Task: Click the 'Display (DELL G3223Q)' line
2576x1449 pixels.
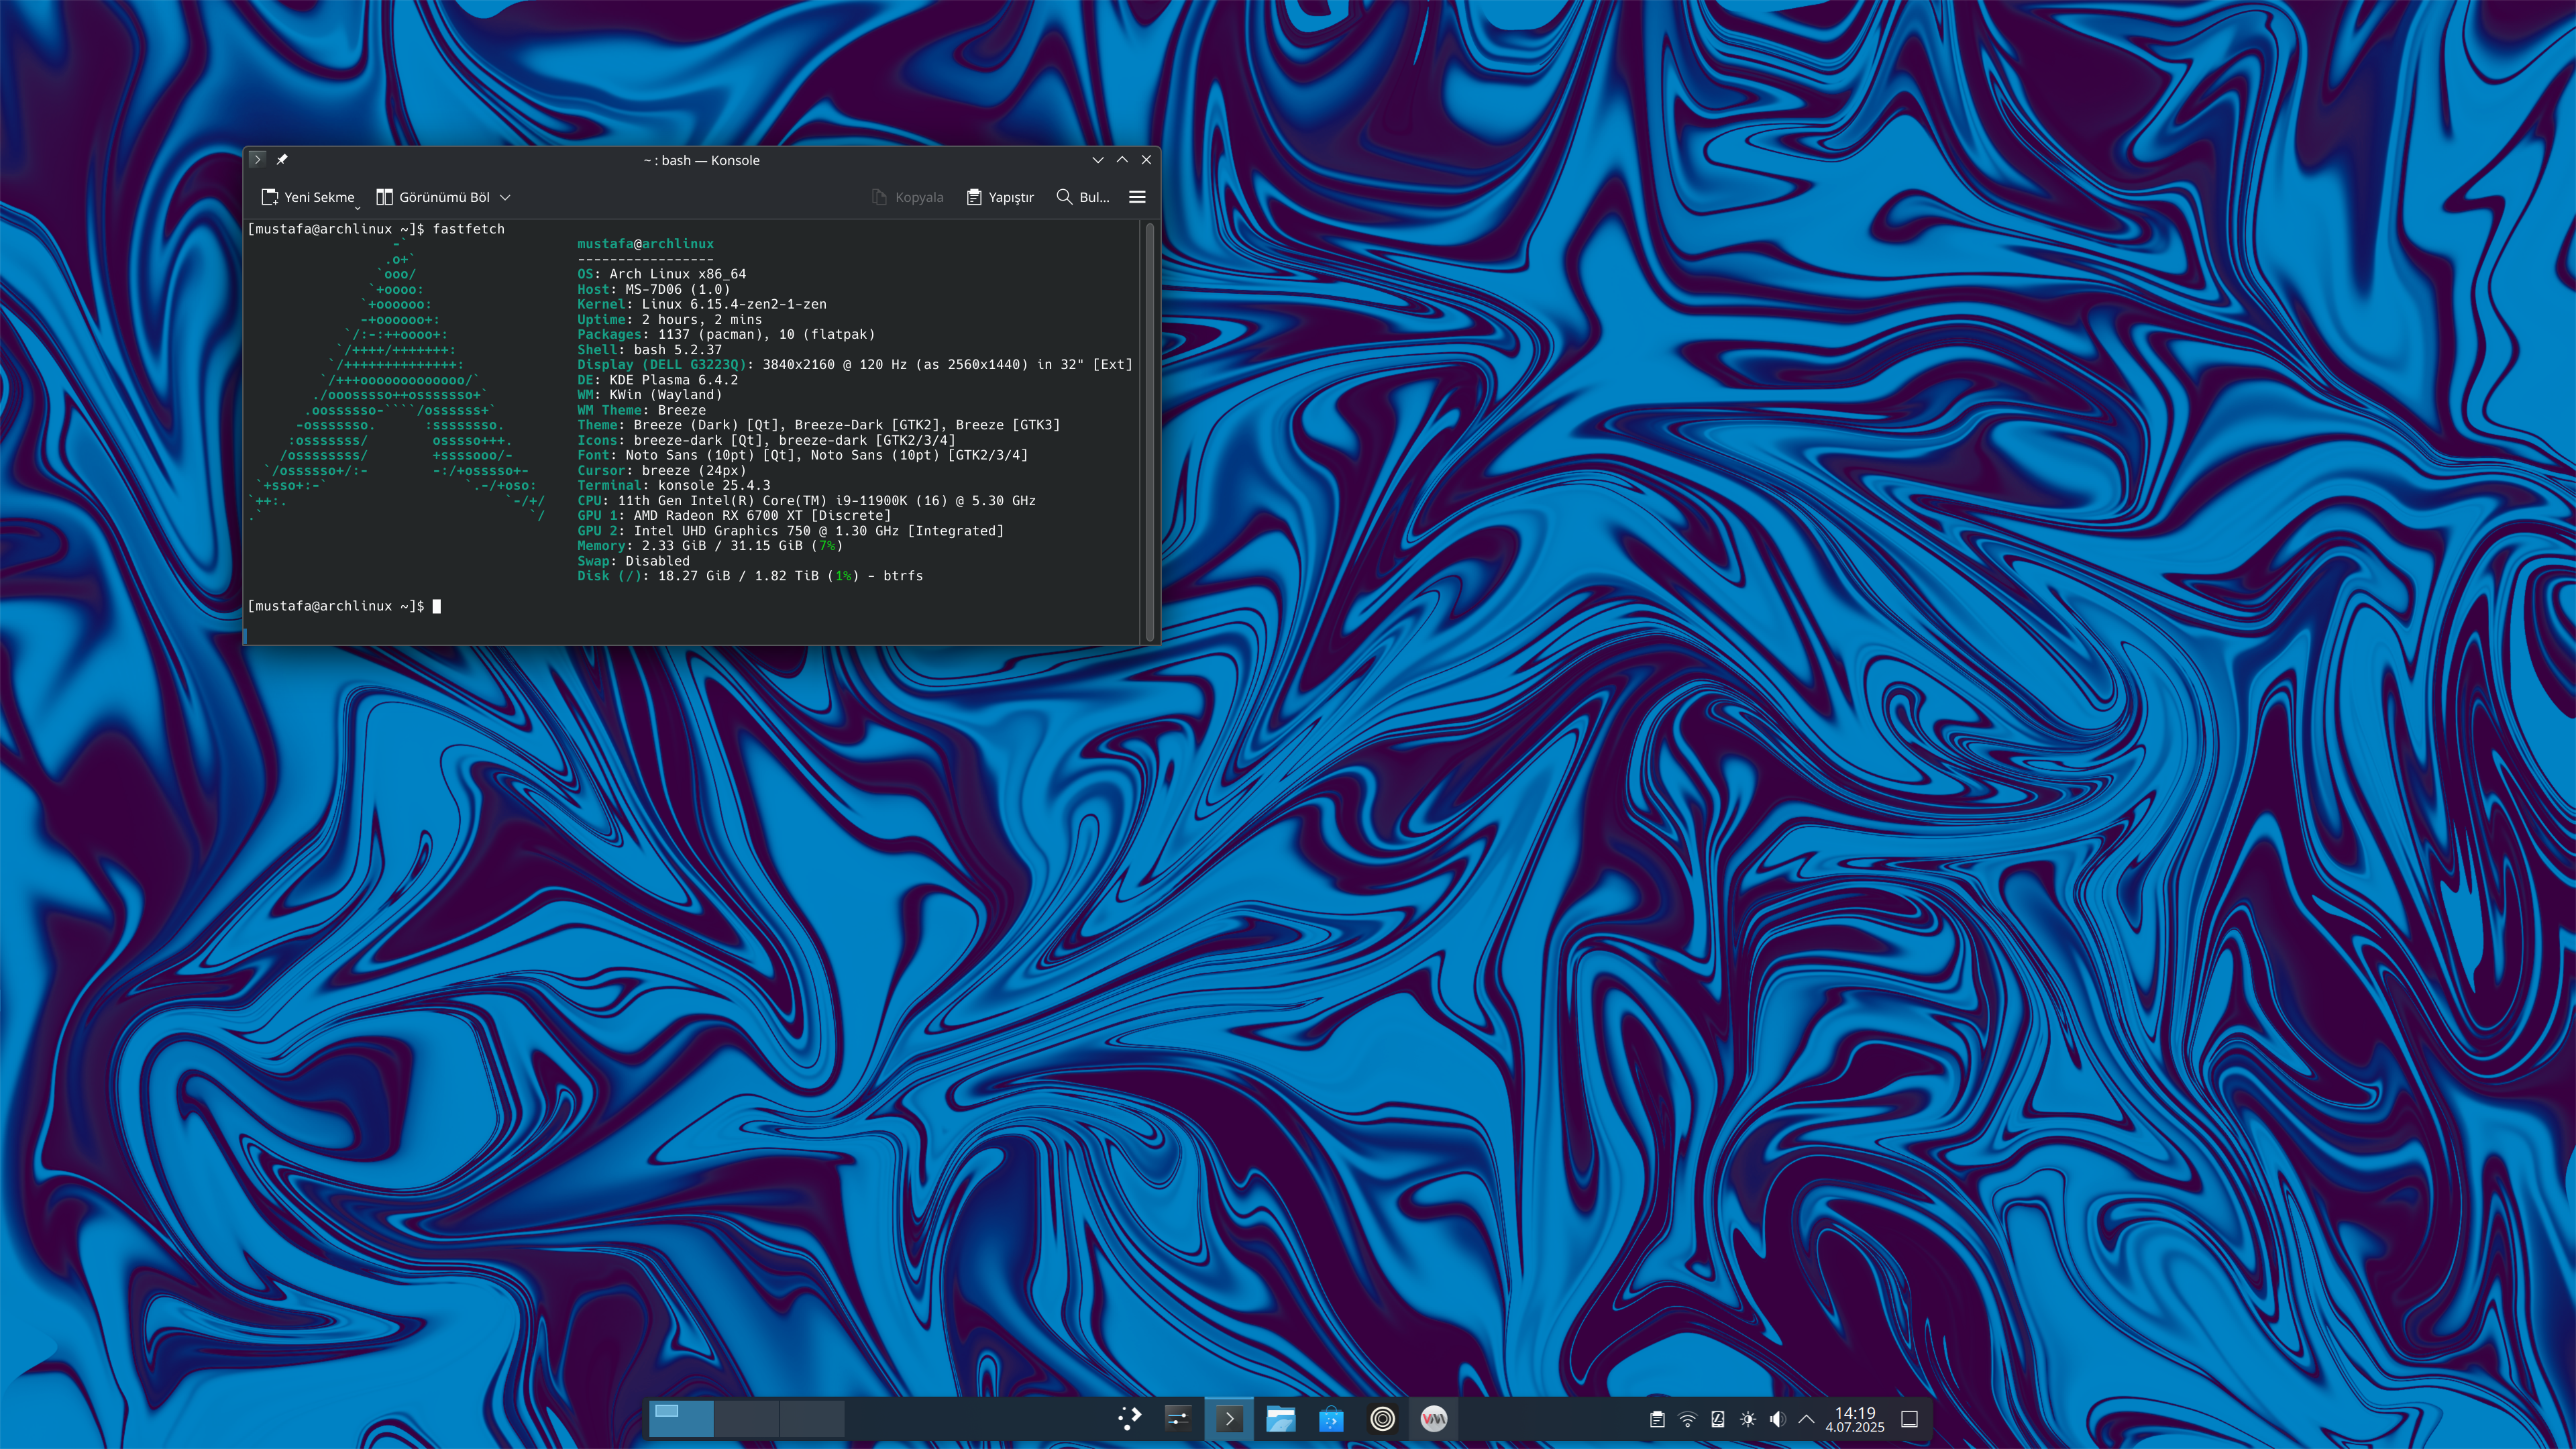Action: 855,365
